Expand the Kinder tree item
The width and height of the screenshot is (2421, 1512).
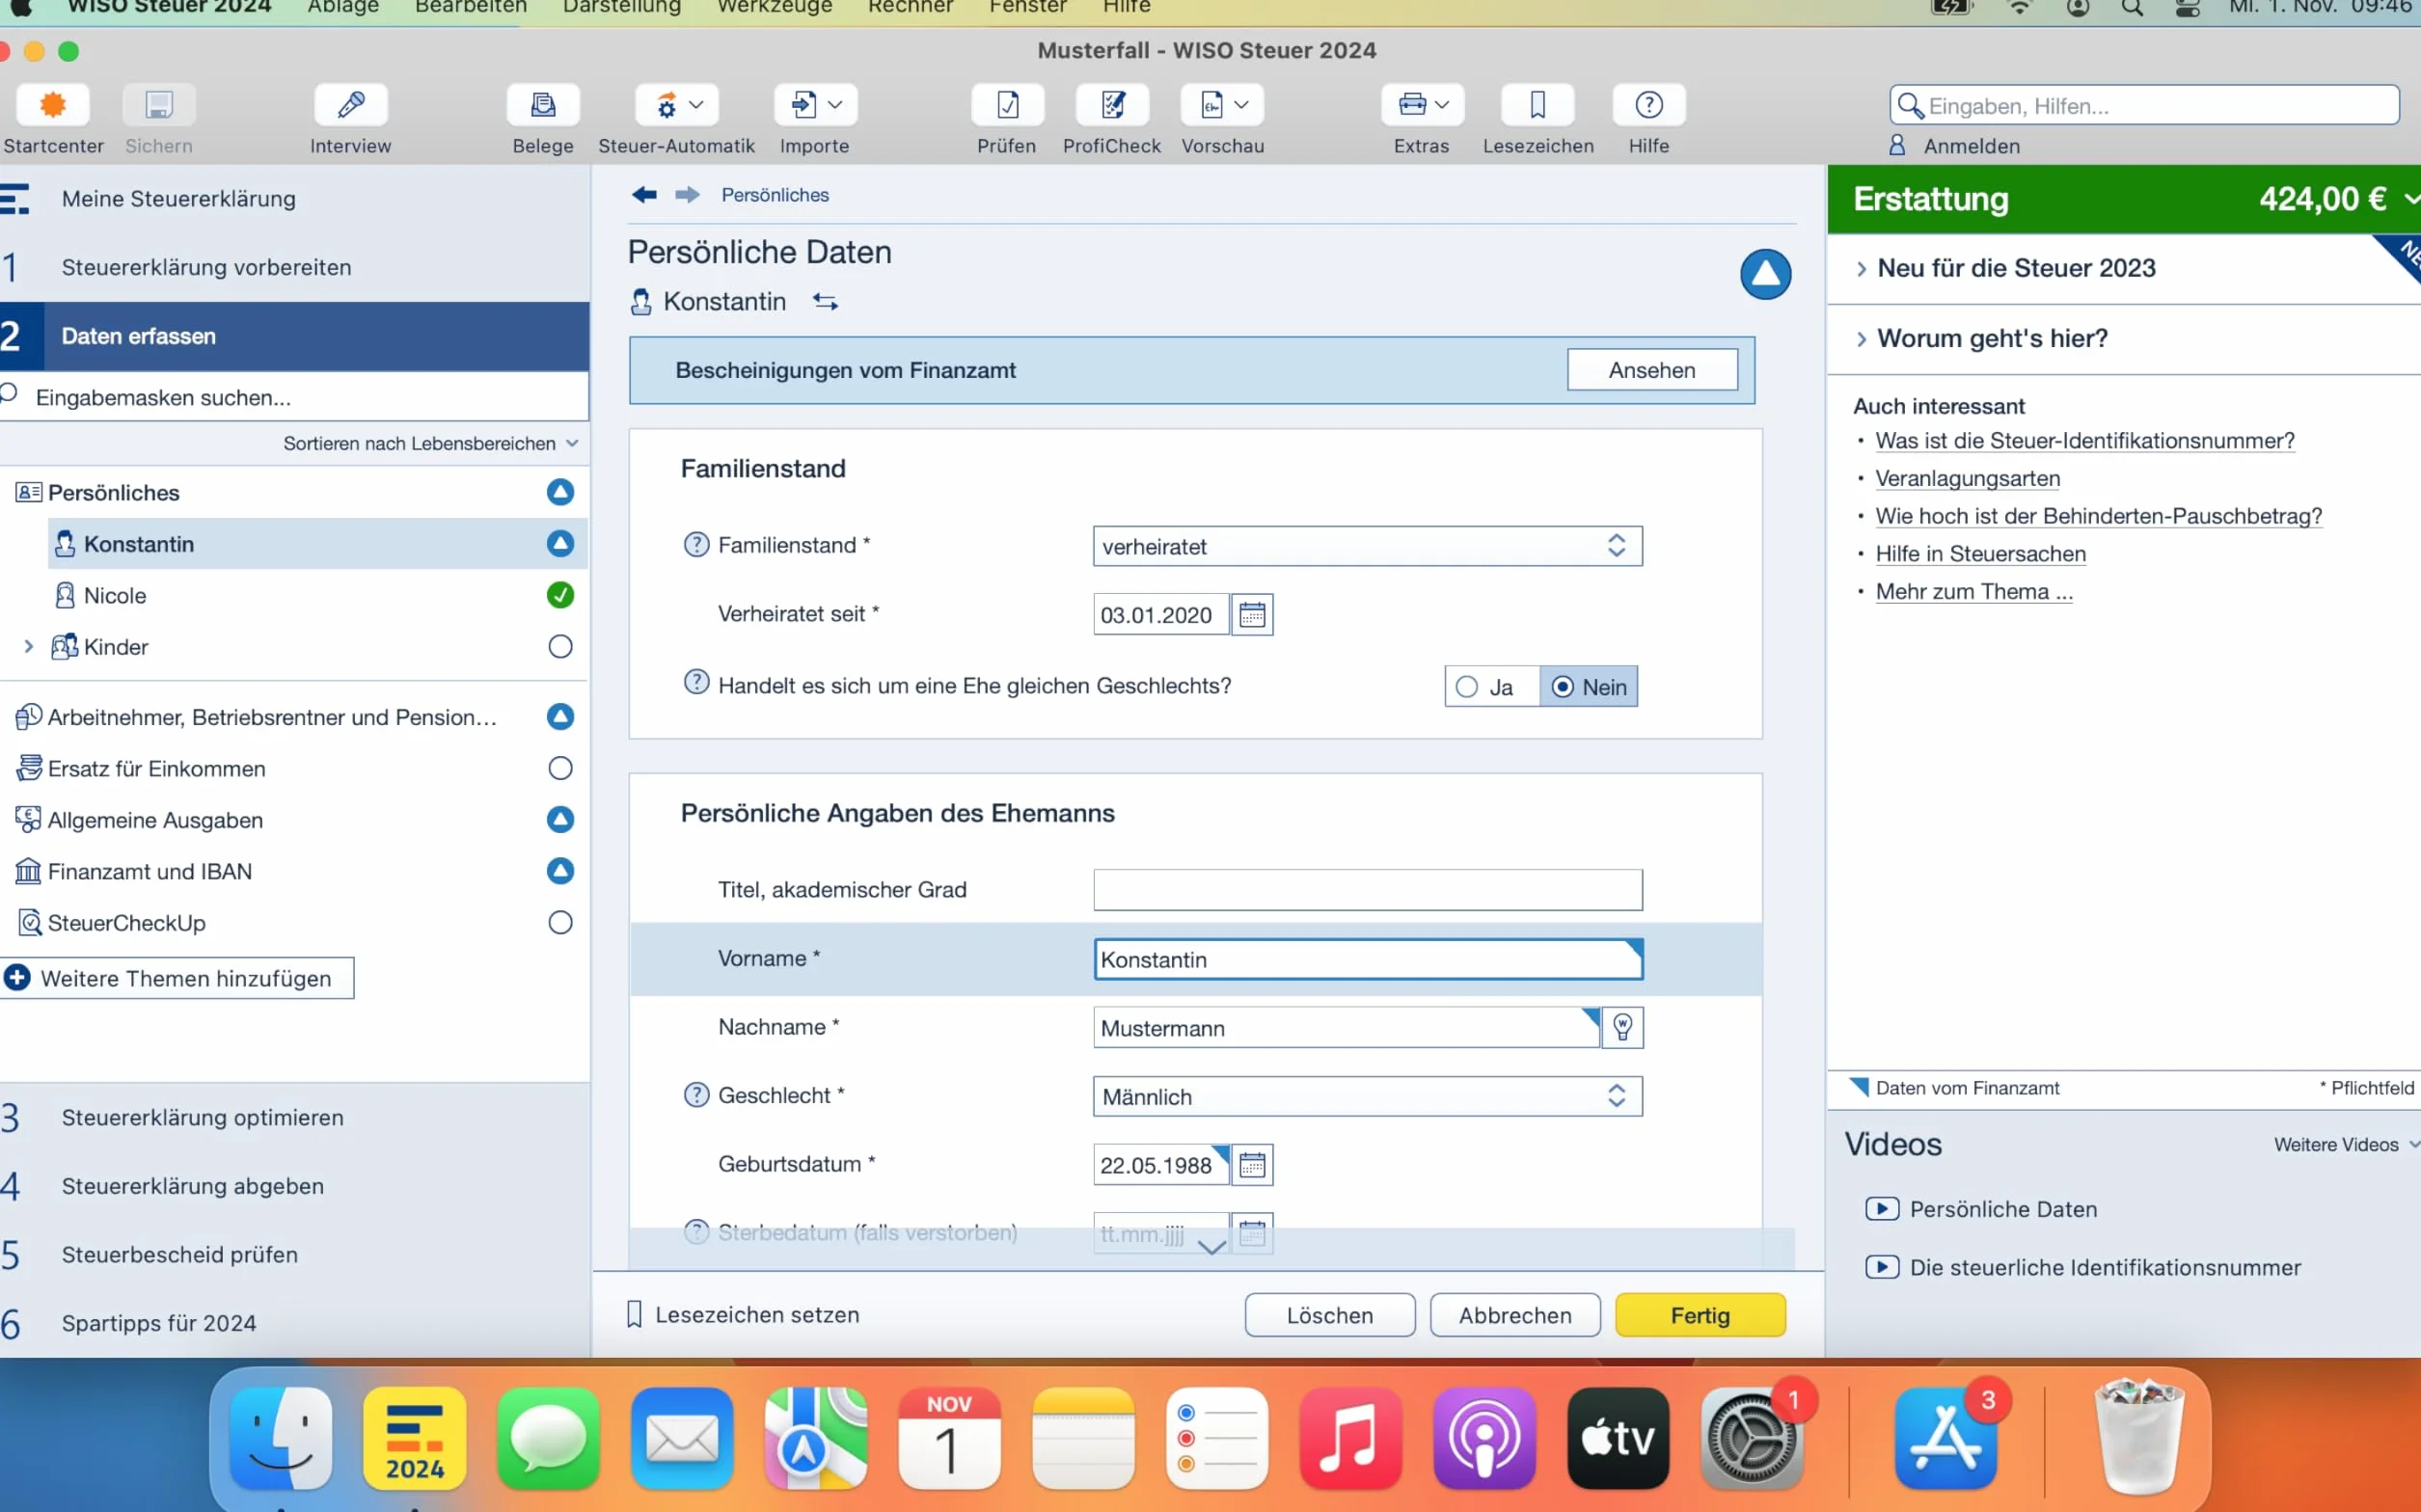pos(29,647)
